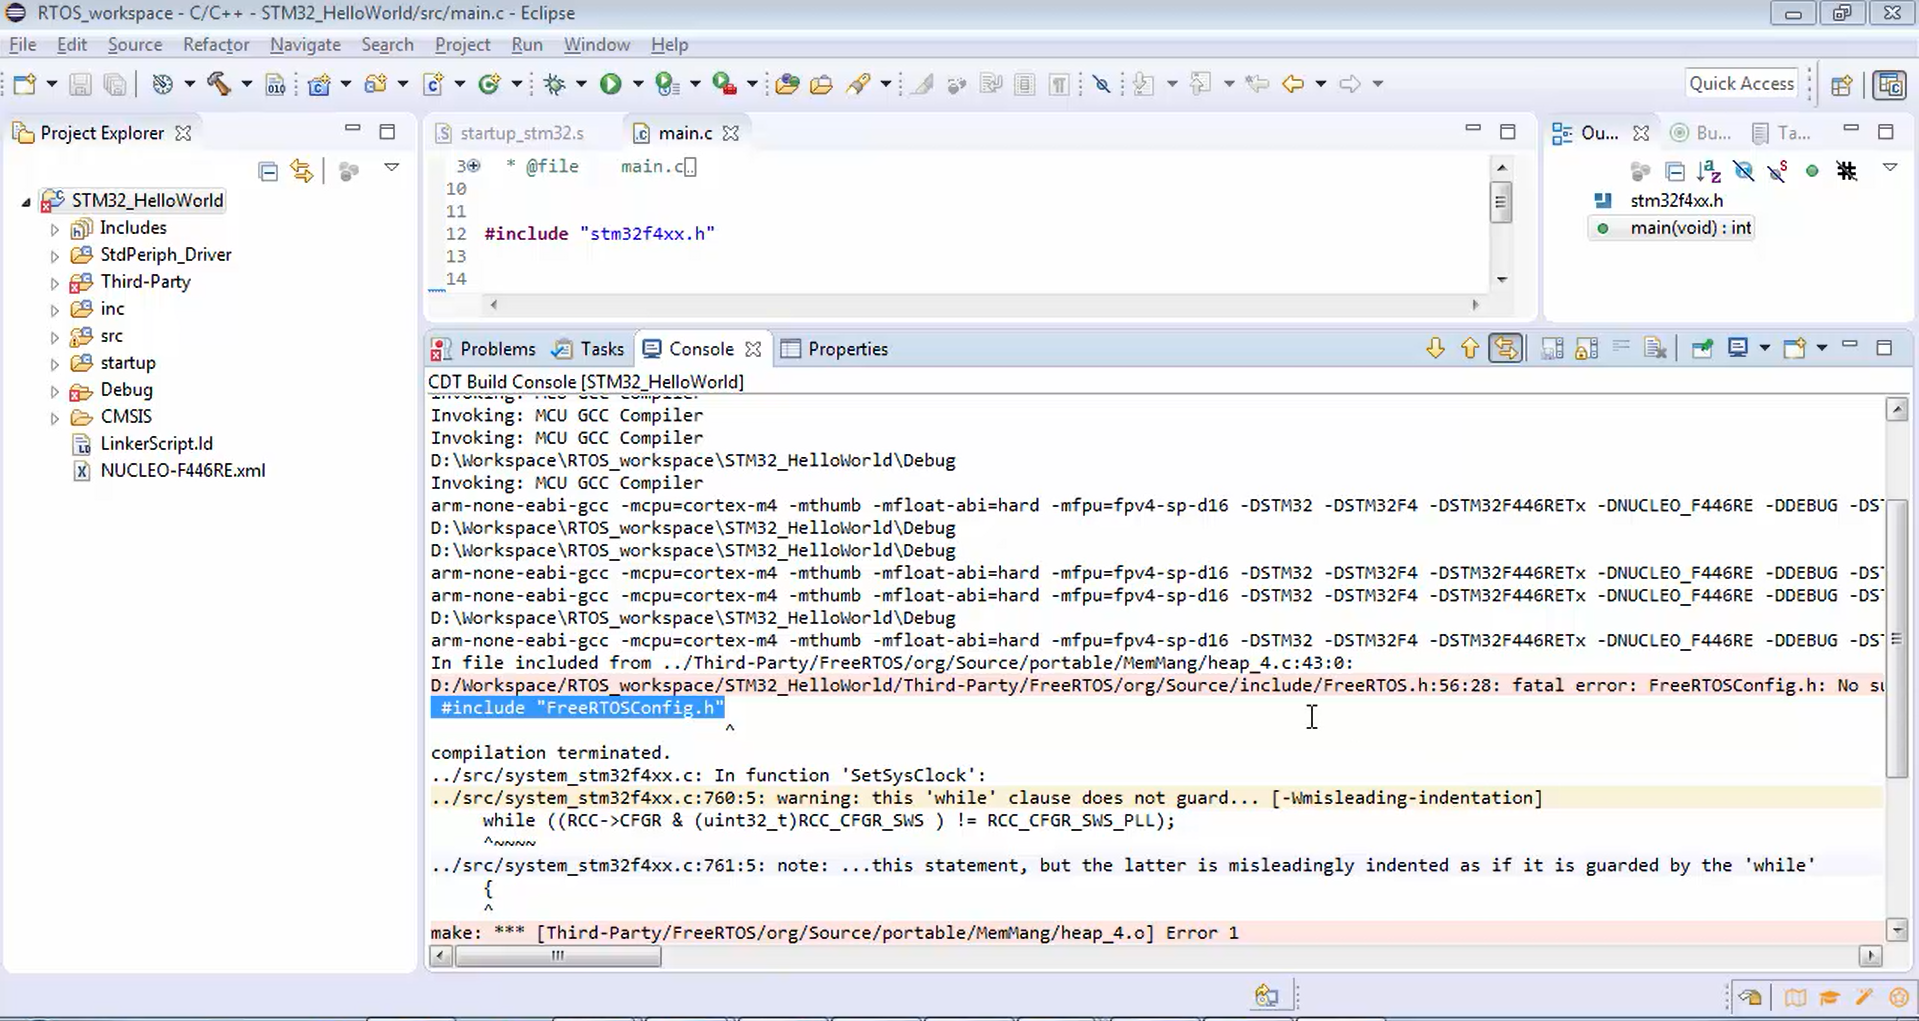Go to the last edit location

click(x=1257, y=84)
